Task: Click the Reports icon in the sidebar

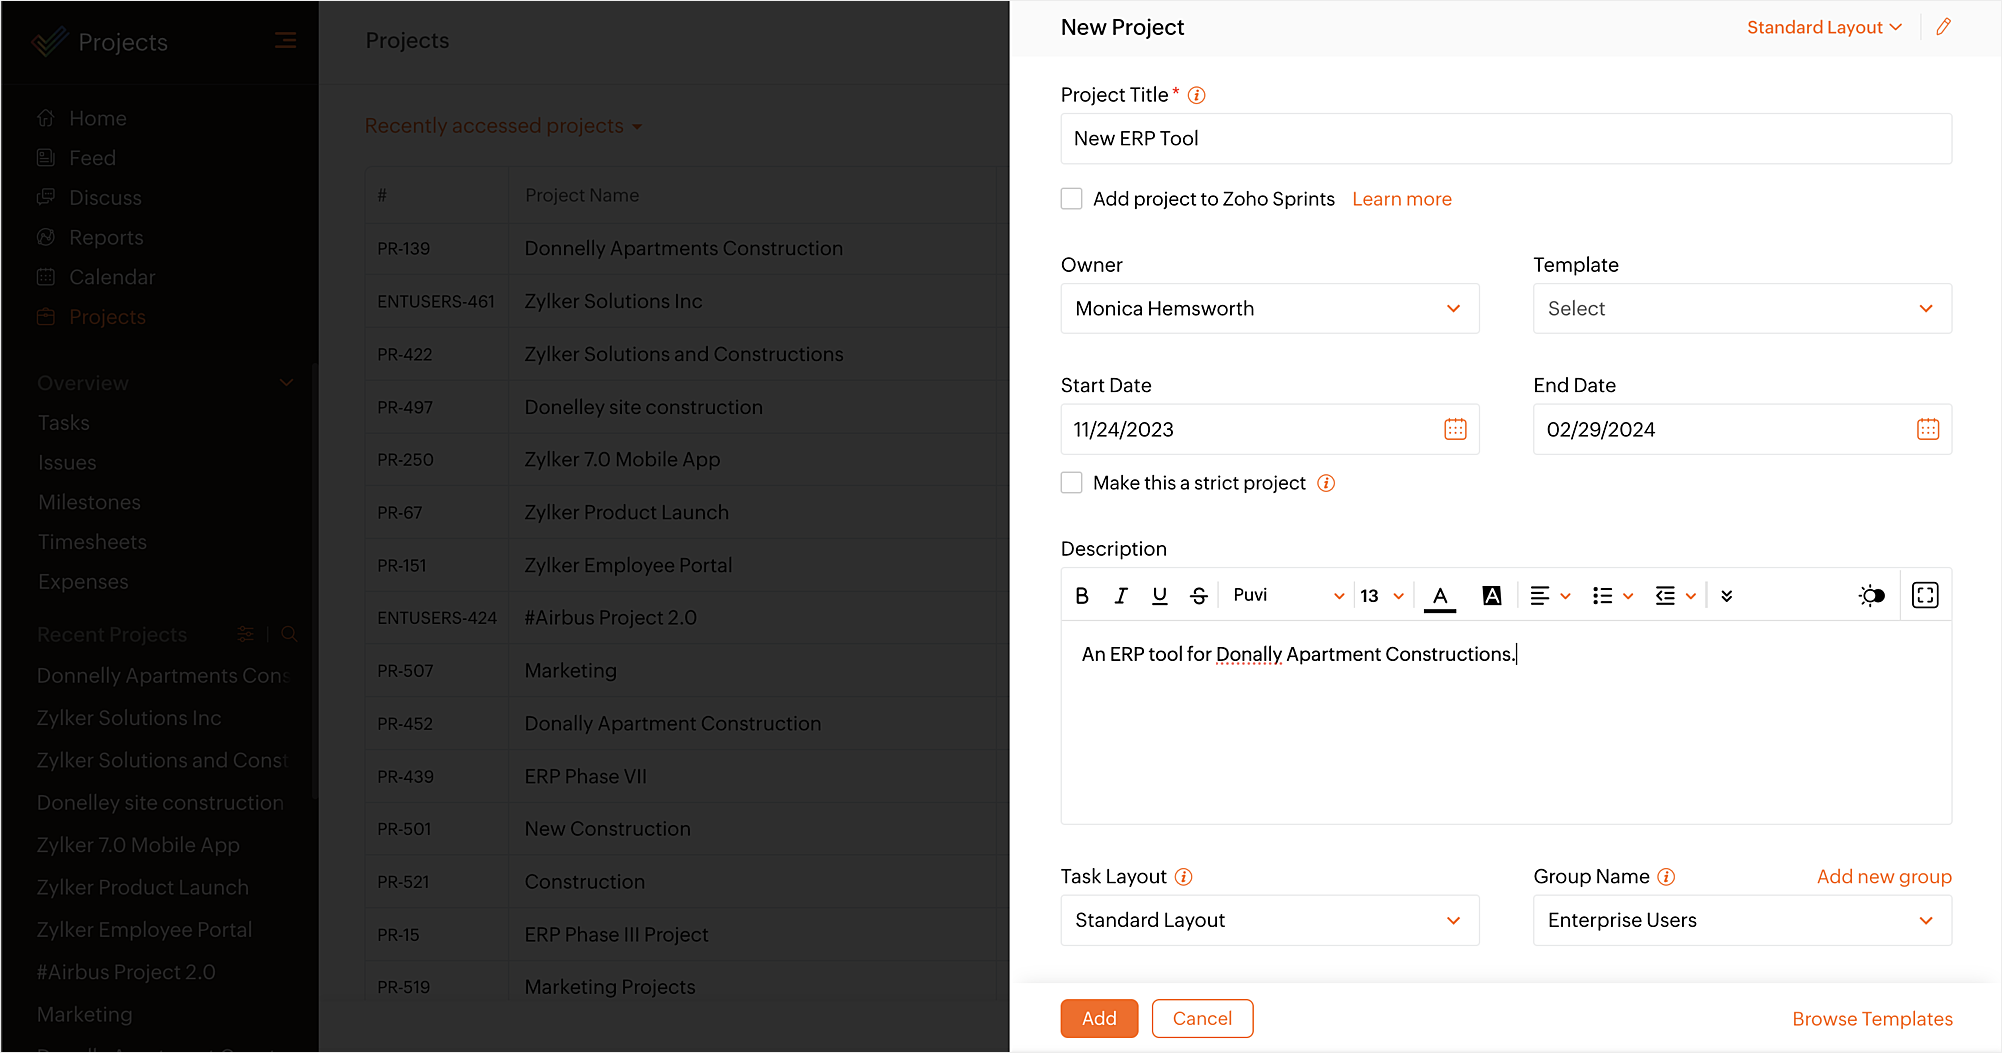Action: click(46, 237)
